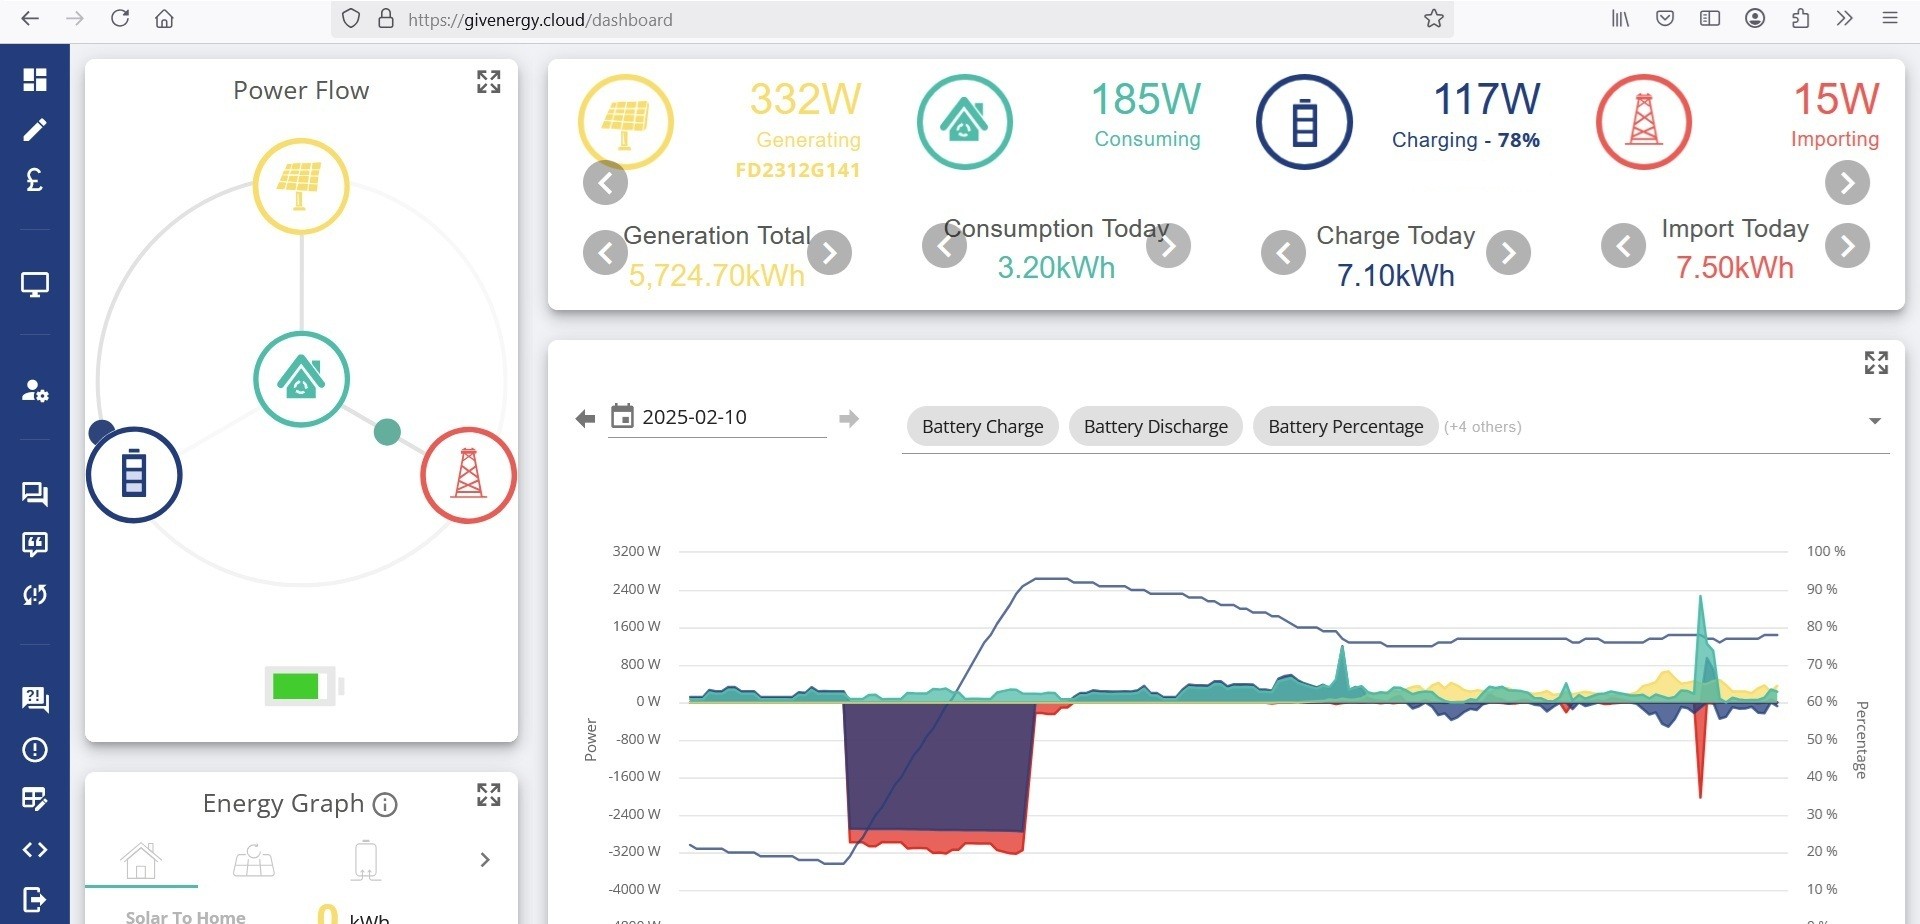
Task: Click the logout icon at sidebar bottom
Action: click(35, 900)
